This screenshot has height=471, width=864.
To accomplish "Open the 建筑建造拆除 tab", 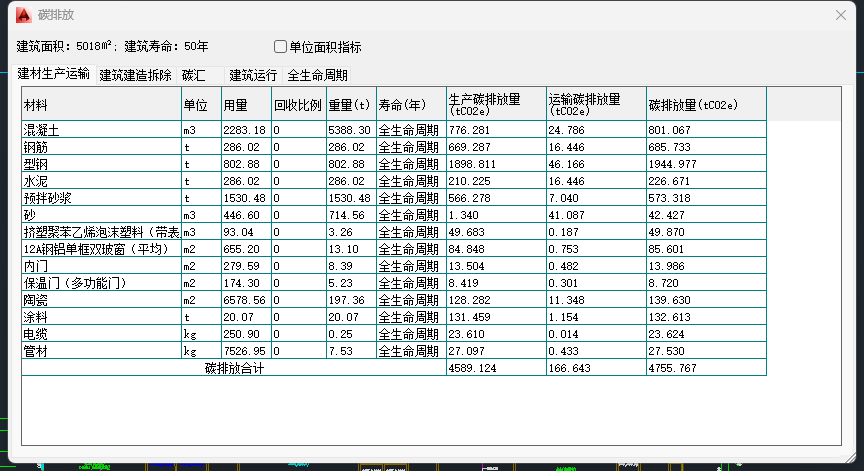I will 136,75.
